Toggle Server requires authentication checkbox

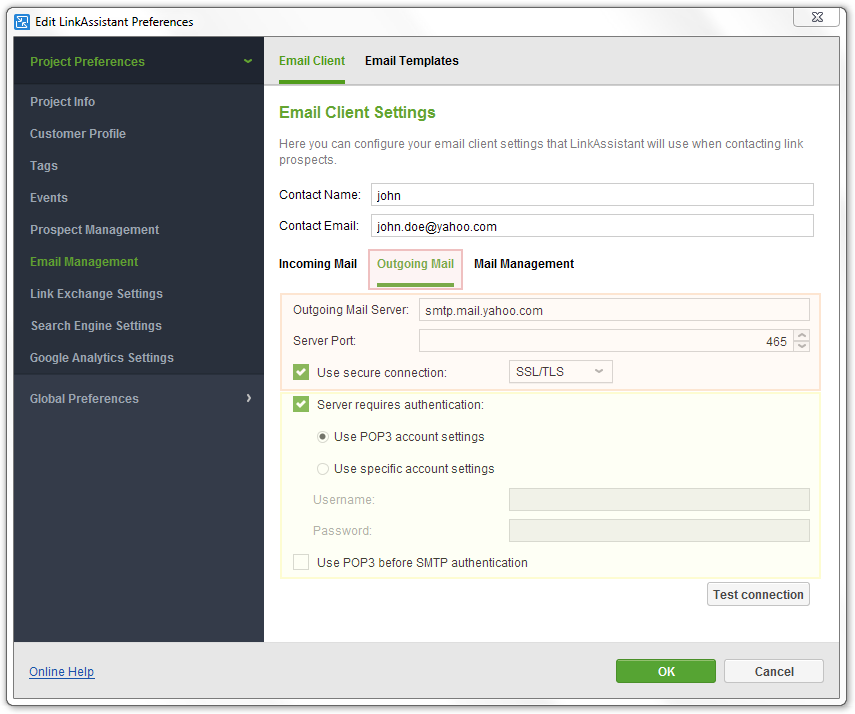pyautogui.click(x=301, y=404)
